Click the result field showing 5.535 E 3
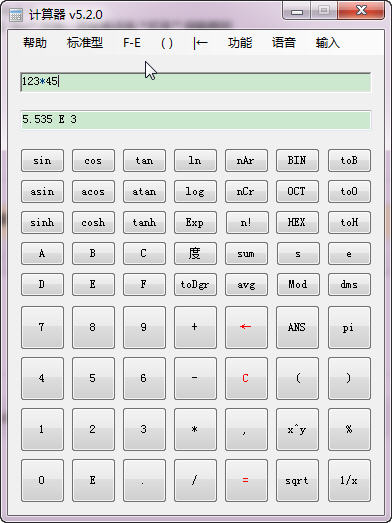This screenshot has width=392, height=523. click(195, 119)
